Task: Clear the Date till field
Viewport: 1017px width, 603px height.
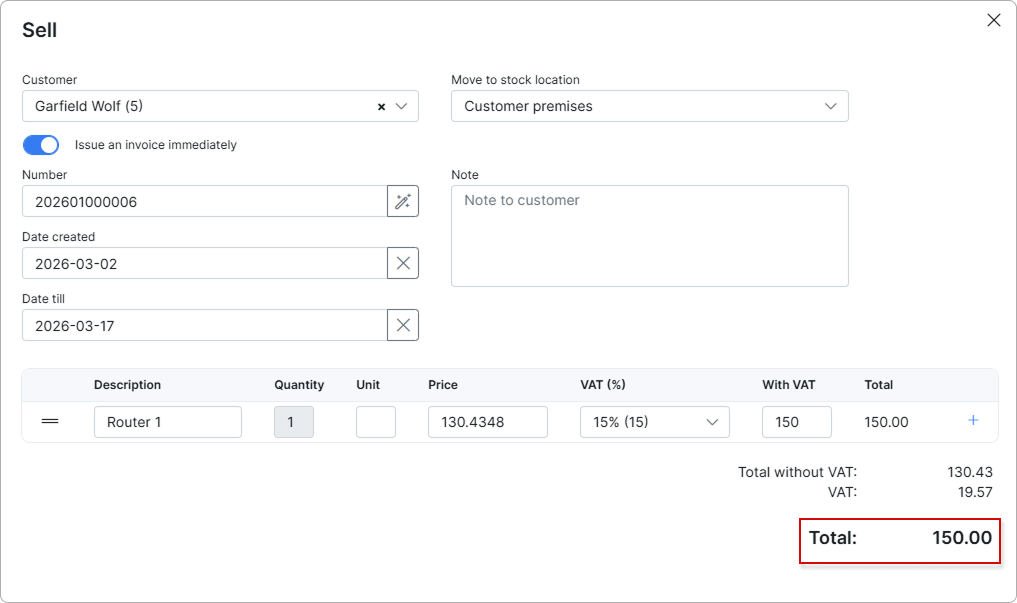Action: coord(403,325)
